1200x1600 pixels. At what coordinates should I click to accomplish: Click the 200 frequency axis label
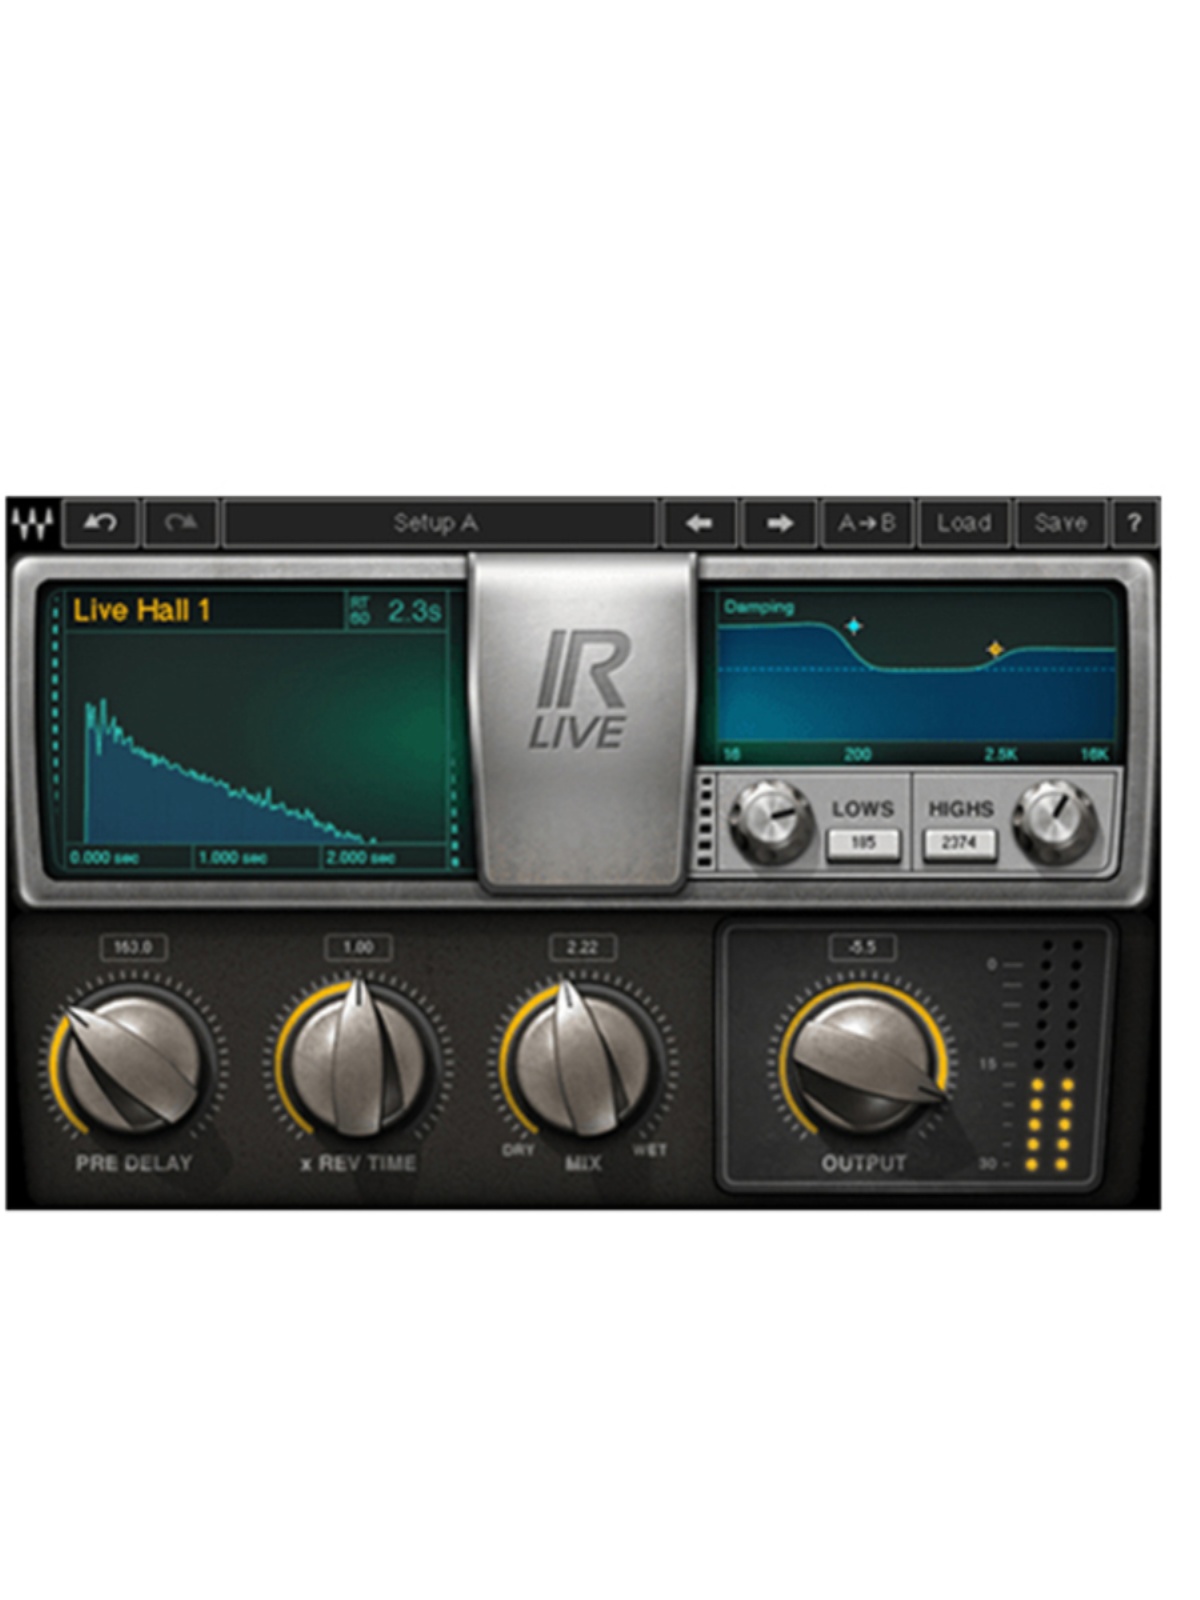coord(857,754)
